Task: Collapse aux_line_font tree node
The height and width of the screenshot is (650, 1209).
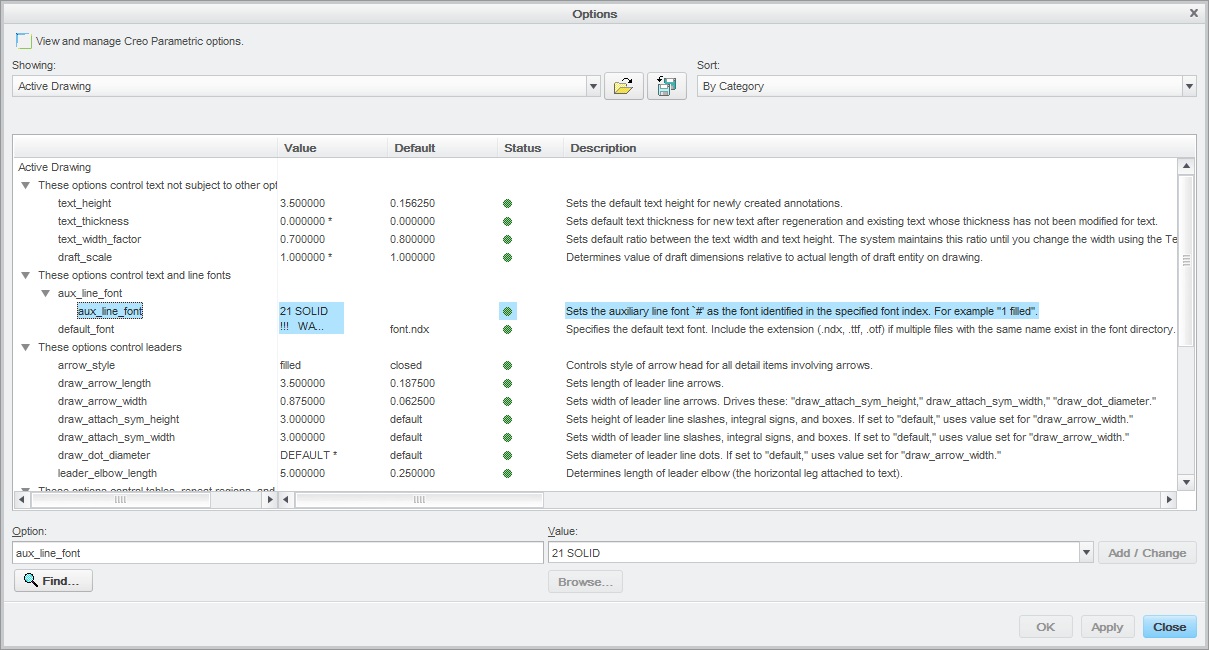Action: point(45,293)
